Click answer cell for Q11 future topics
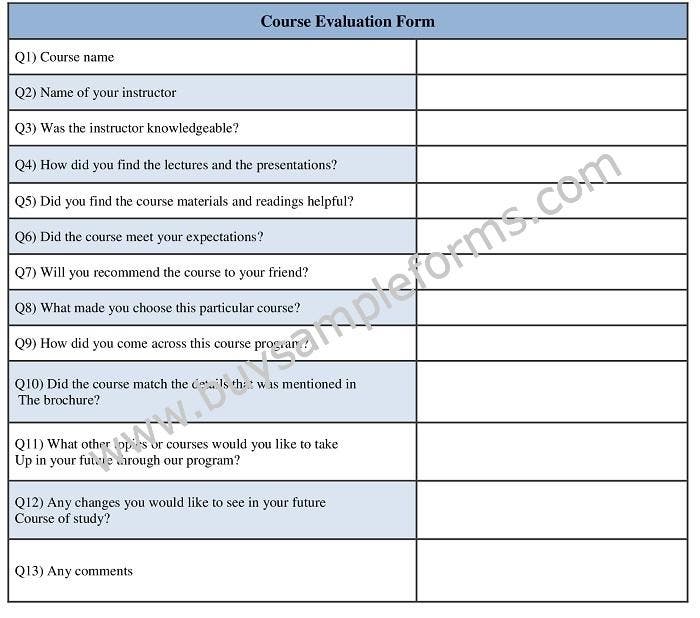The height and width of the screenshot is (618, 700). pos(552,452)
